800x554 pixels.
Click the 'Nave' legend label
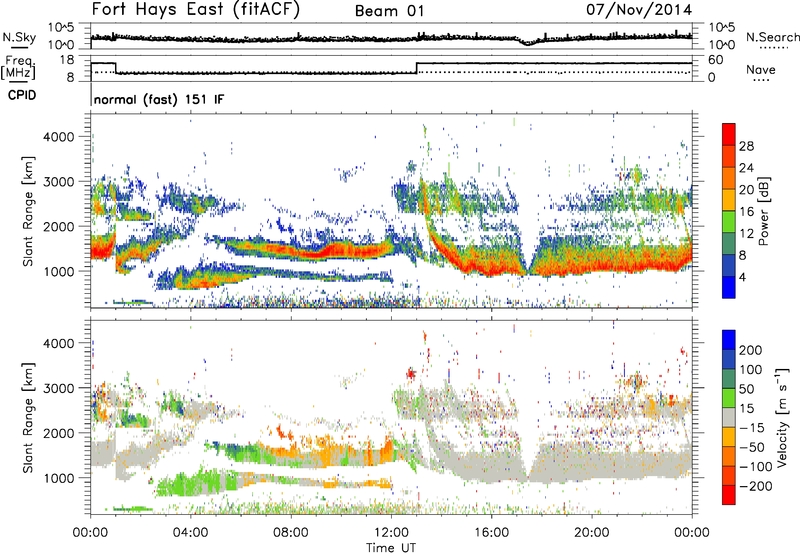761,70
